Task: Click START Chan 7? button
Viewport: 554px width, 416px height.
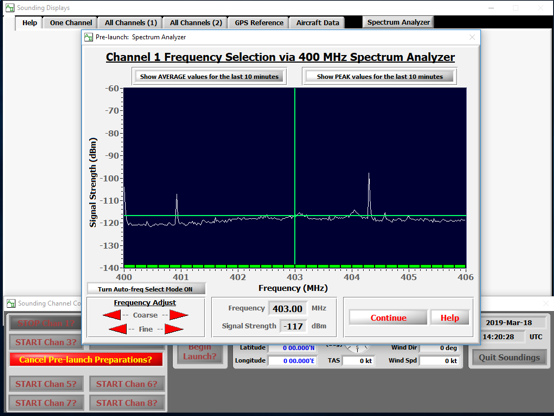Action: pyautogui.click(x=46, y=403)
